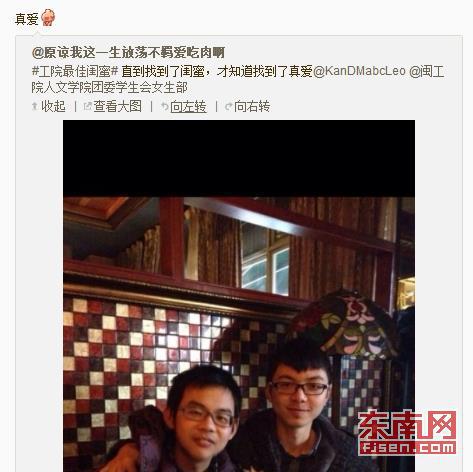Click the rotate-left arrow icon
Image resolution: width=473 pixels, height=472 pixels.
165,107
